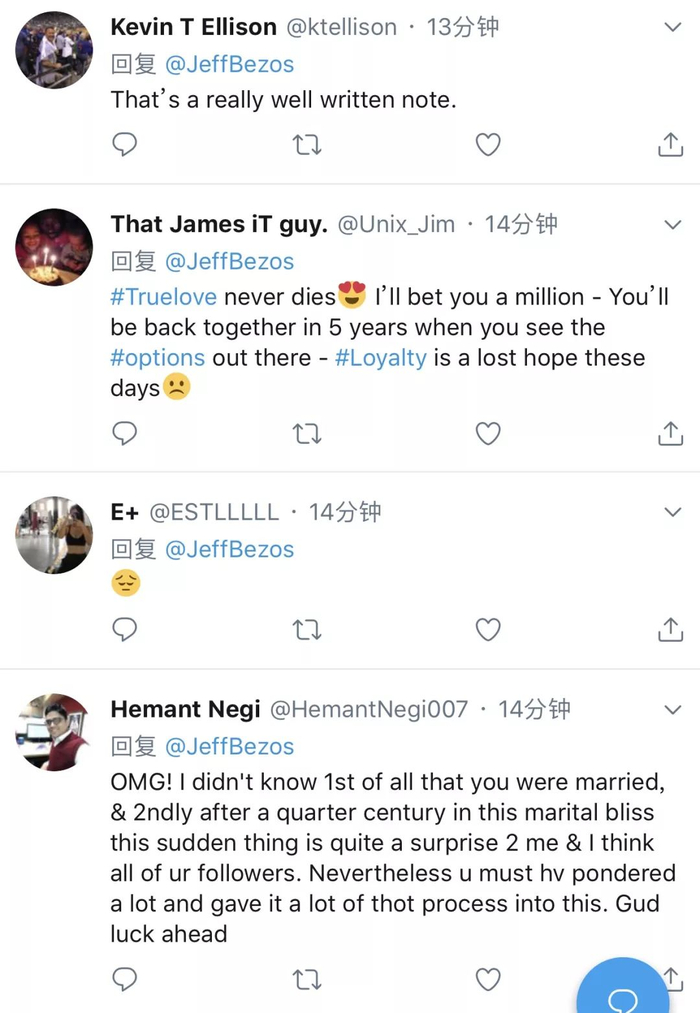This screenshot has width=700, height=1013.
Task: Retweet Kevin T Ellison's tweet
Action: pos(306,146)
